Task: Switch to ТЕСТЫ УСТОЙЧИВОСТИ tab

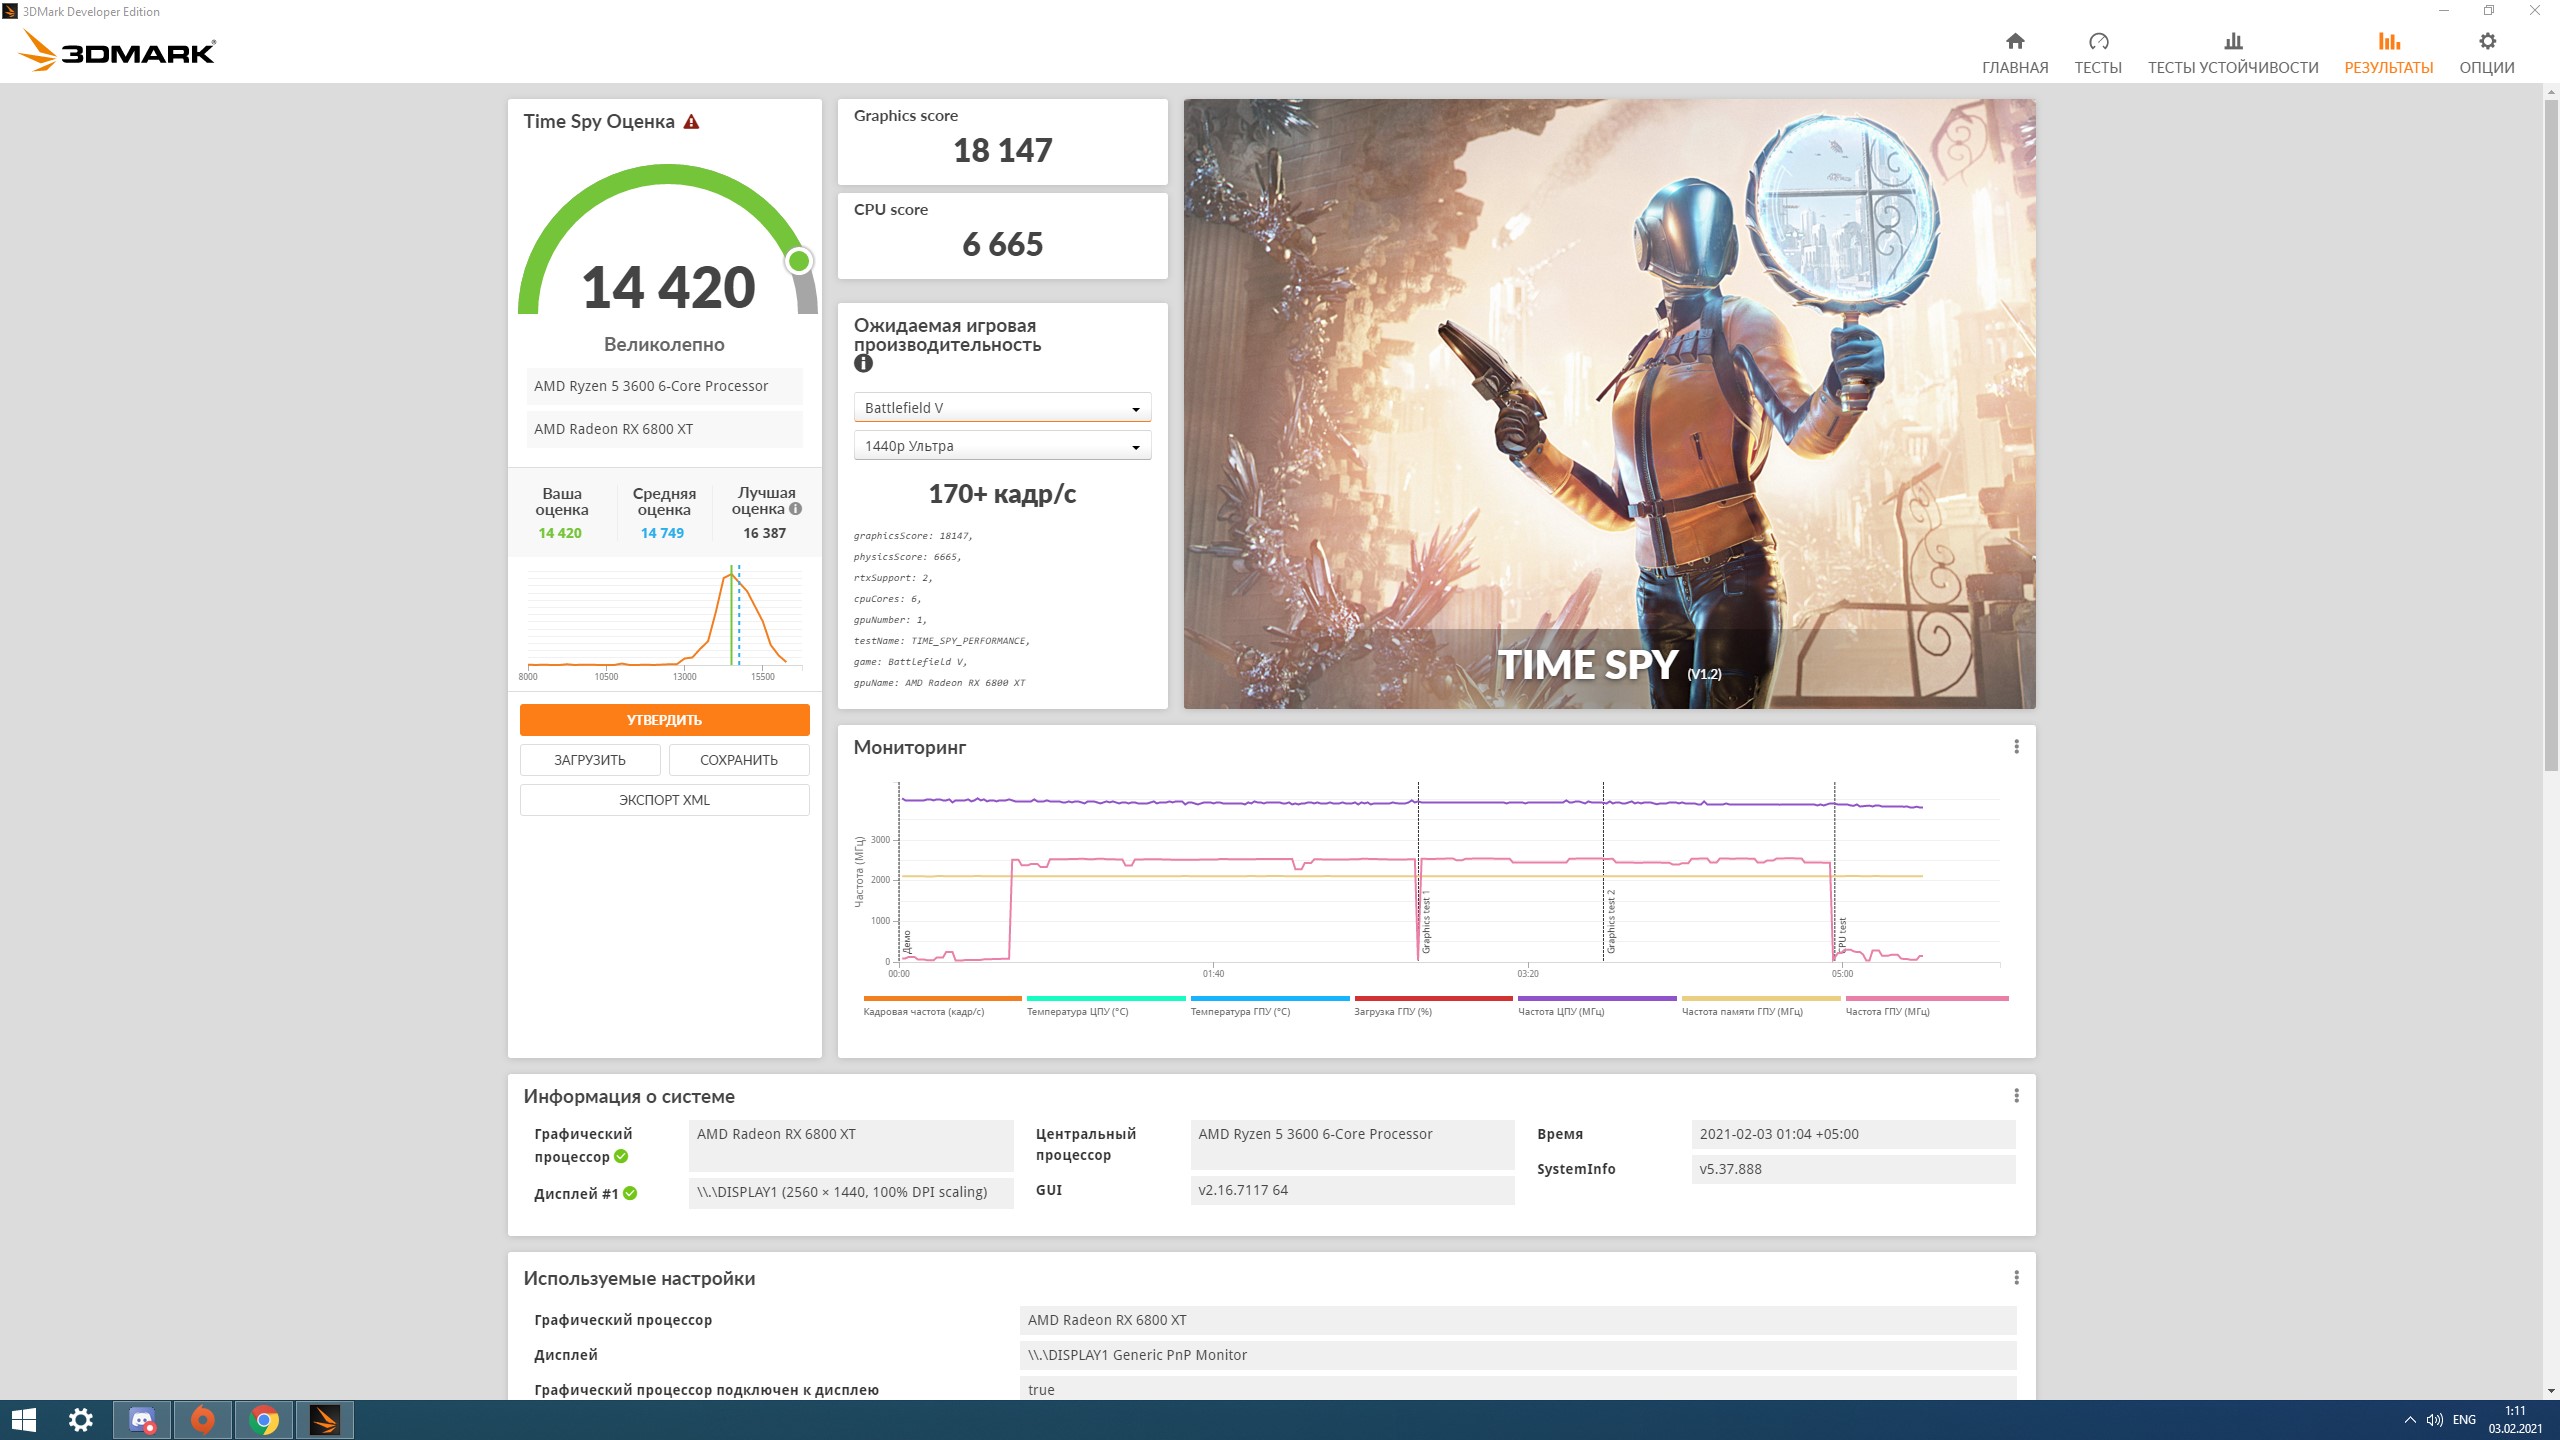Action: (2233, 53)
